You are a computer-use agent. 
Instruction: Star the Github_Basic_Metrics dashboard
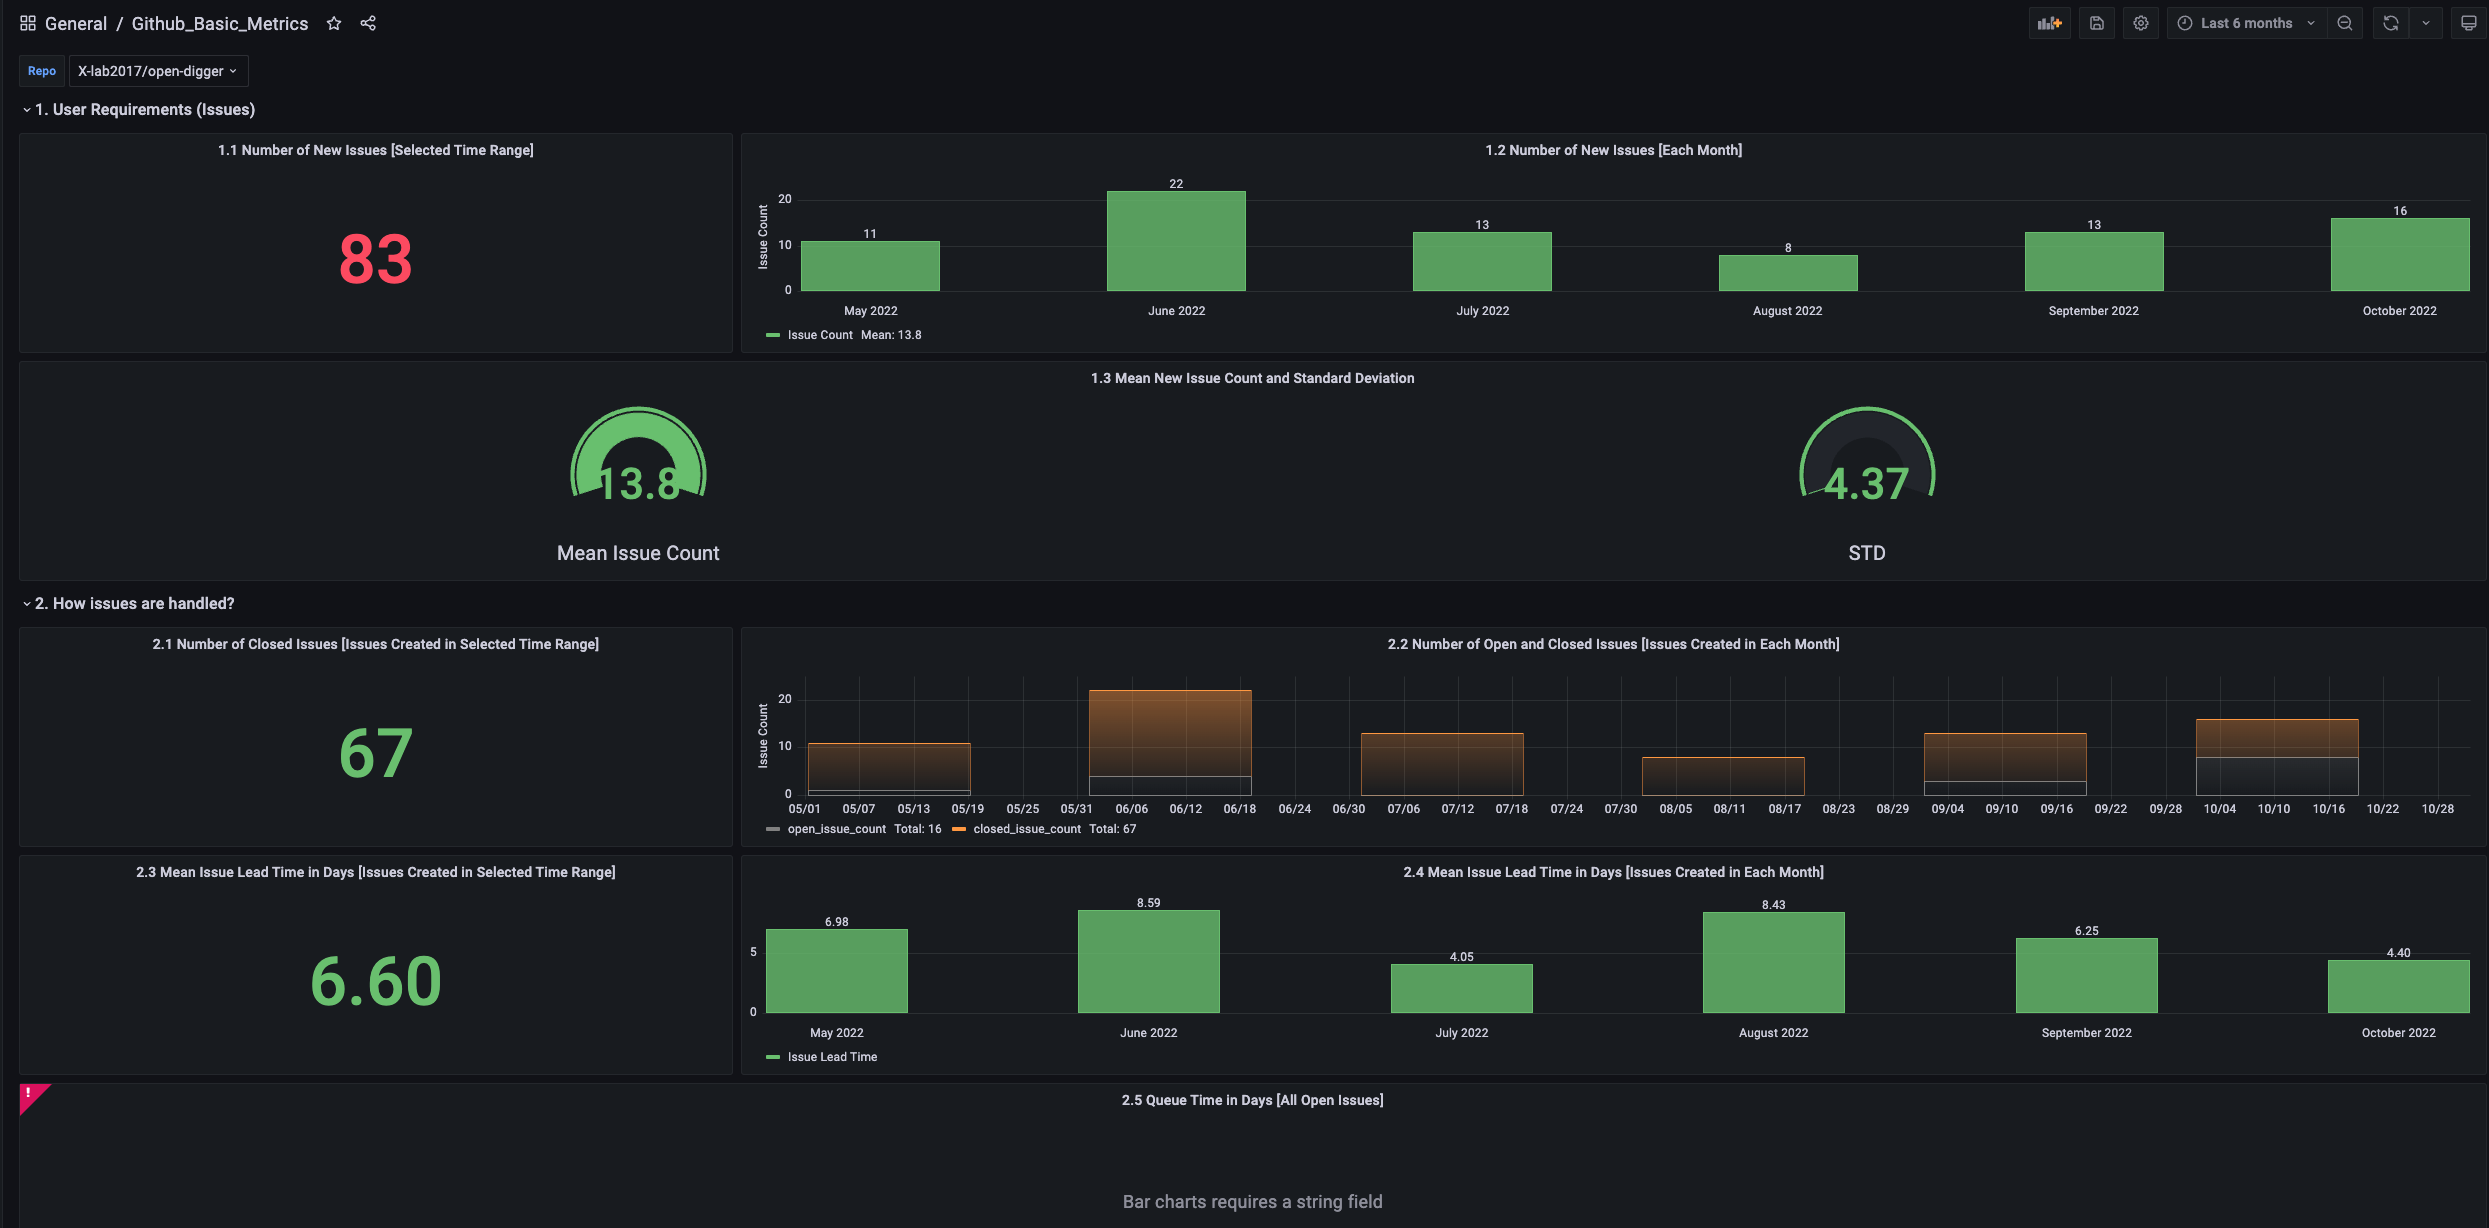(x=334, y=22)
